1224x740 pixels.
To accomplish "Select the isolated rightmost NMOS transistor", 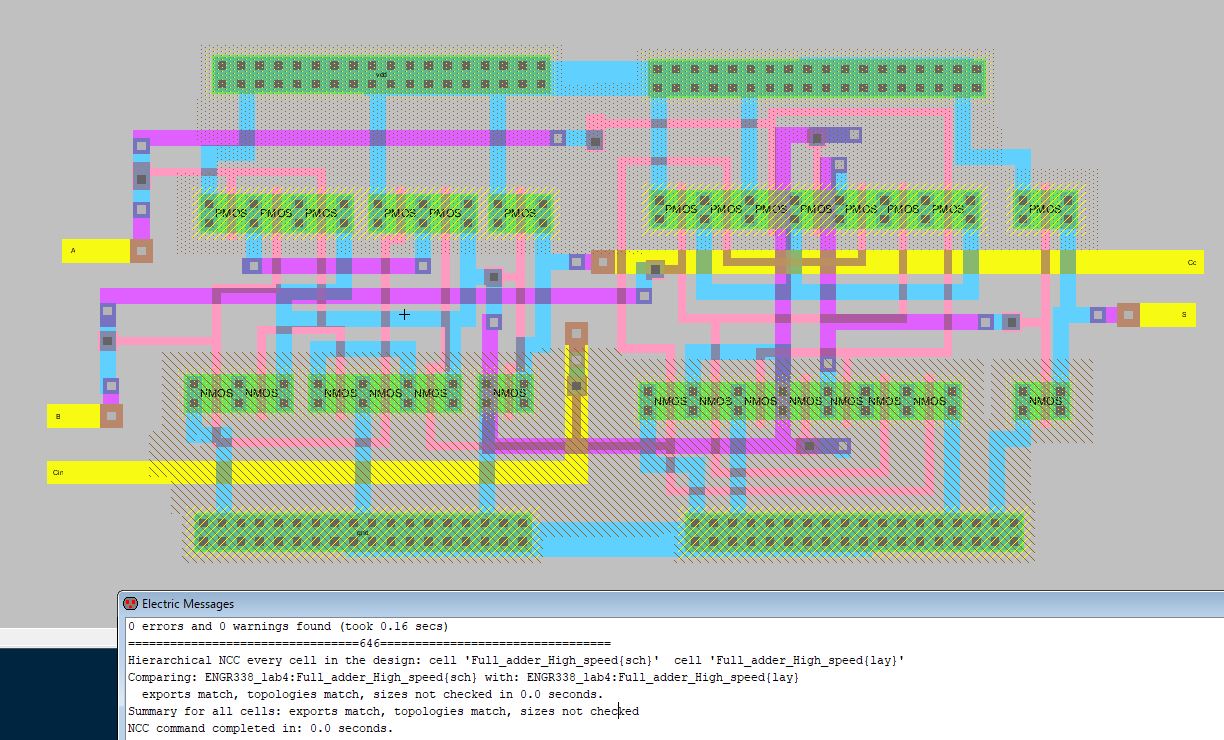I will tap(1043, 401).
